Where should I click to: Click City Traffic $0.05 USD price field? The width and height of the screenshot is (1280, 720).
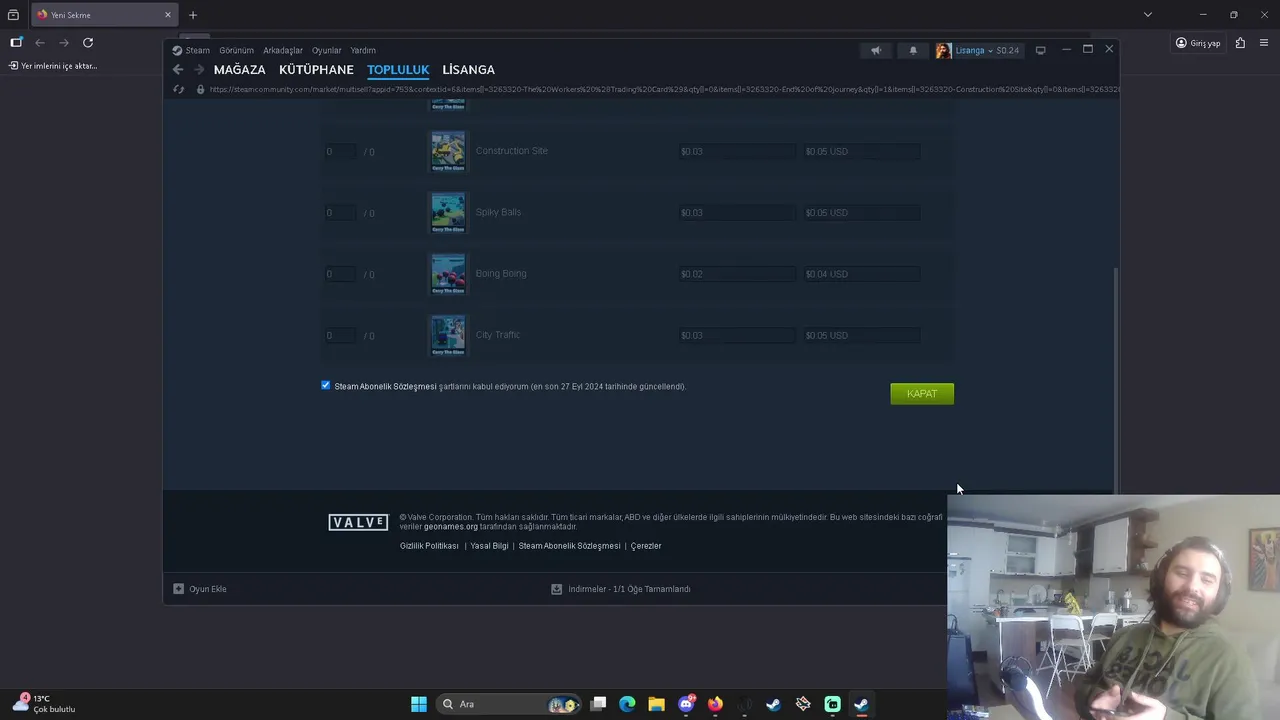(x=860, y=335)
